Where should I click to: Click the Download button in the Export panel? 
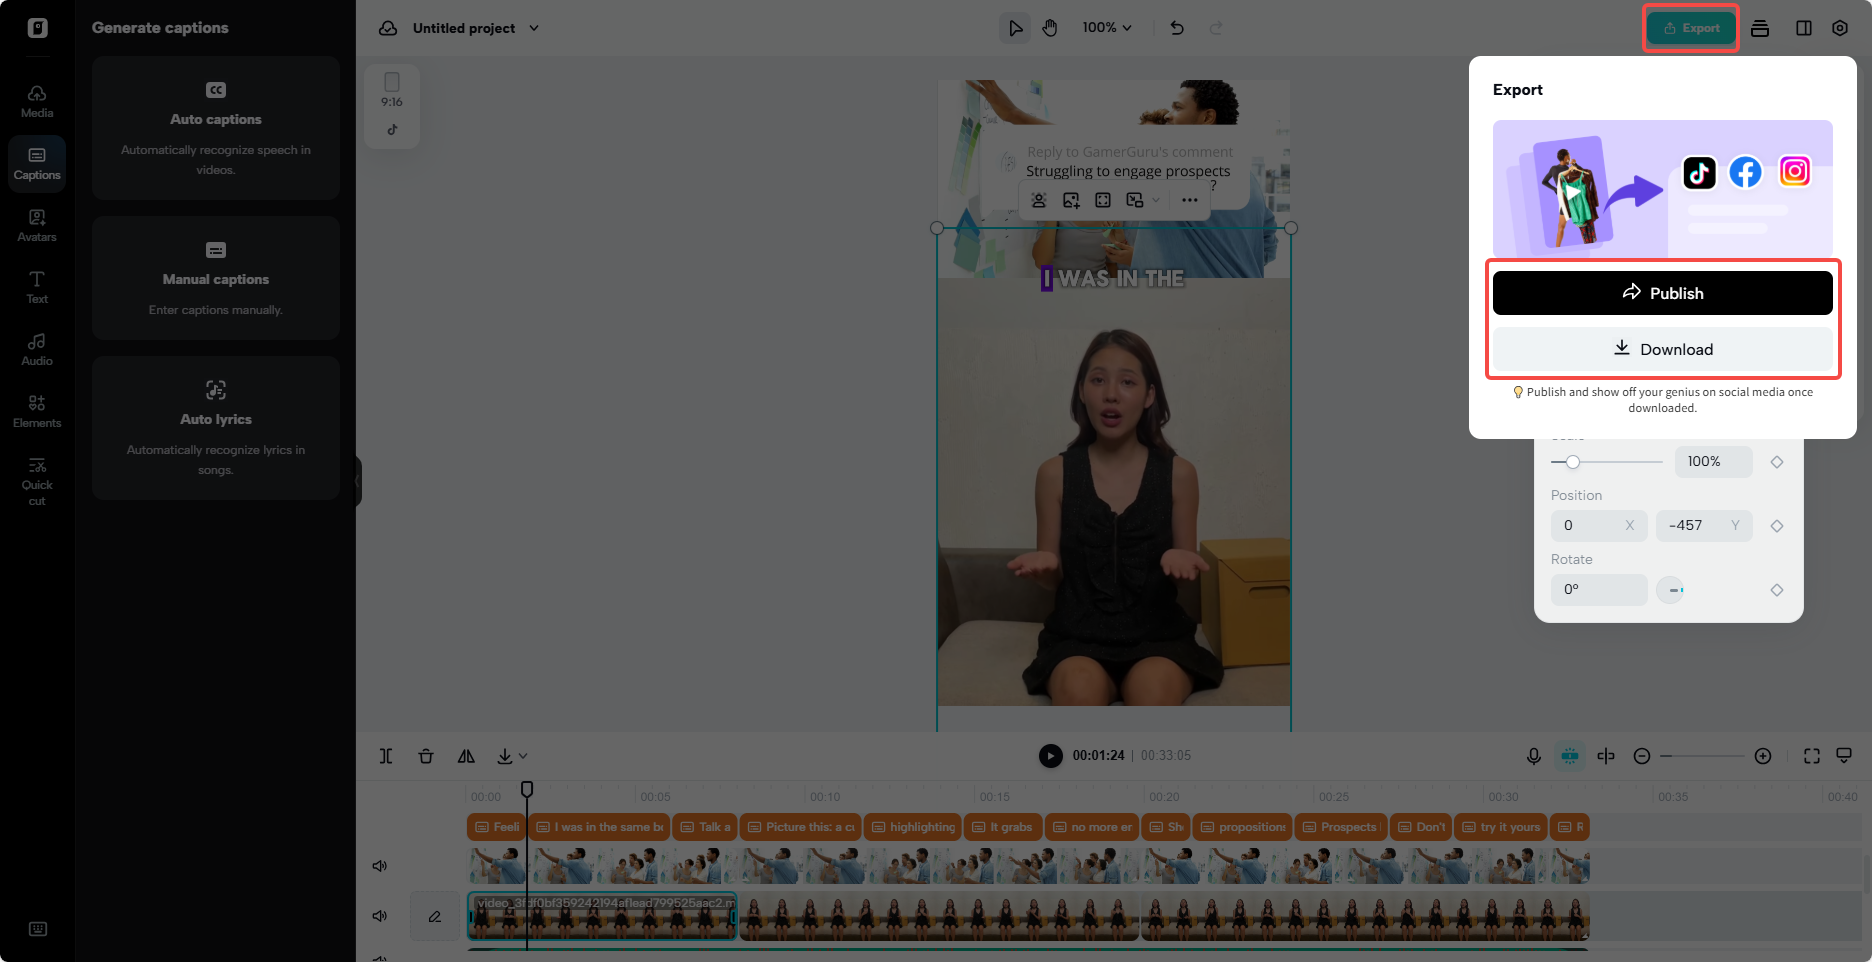pos(1663,349)
